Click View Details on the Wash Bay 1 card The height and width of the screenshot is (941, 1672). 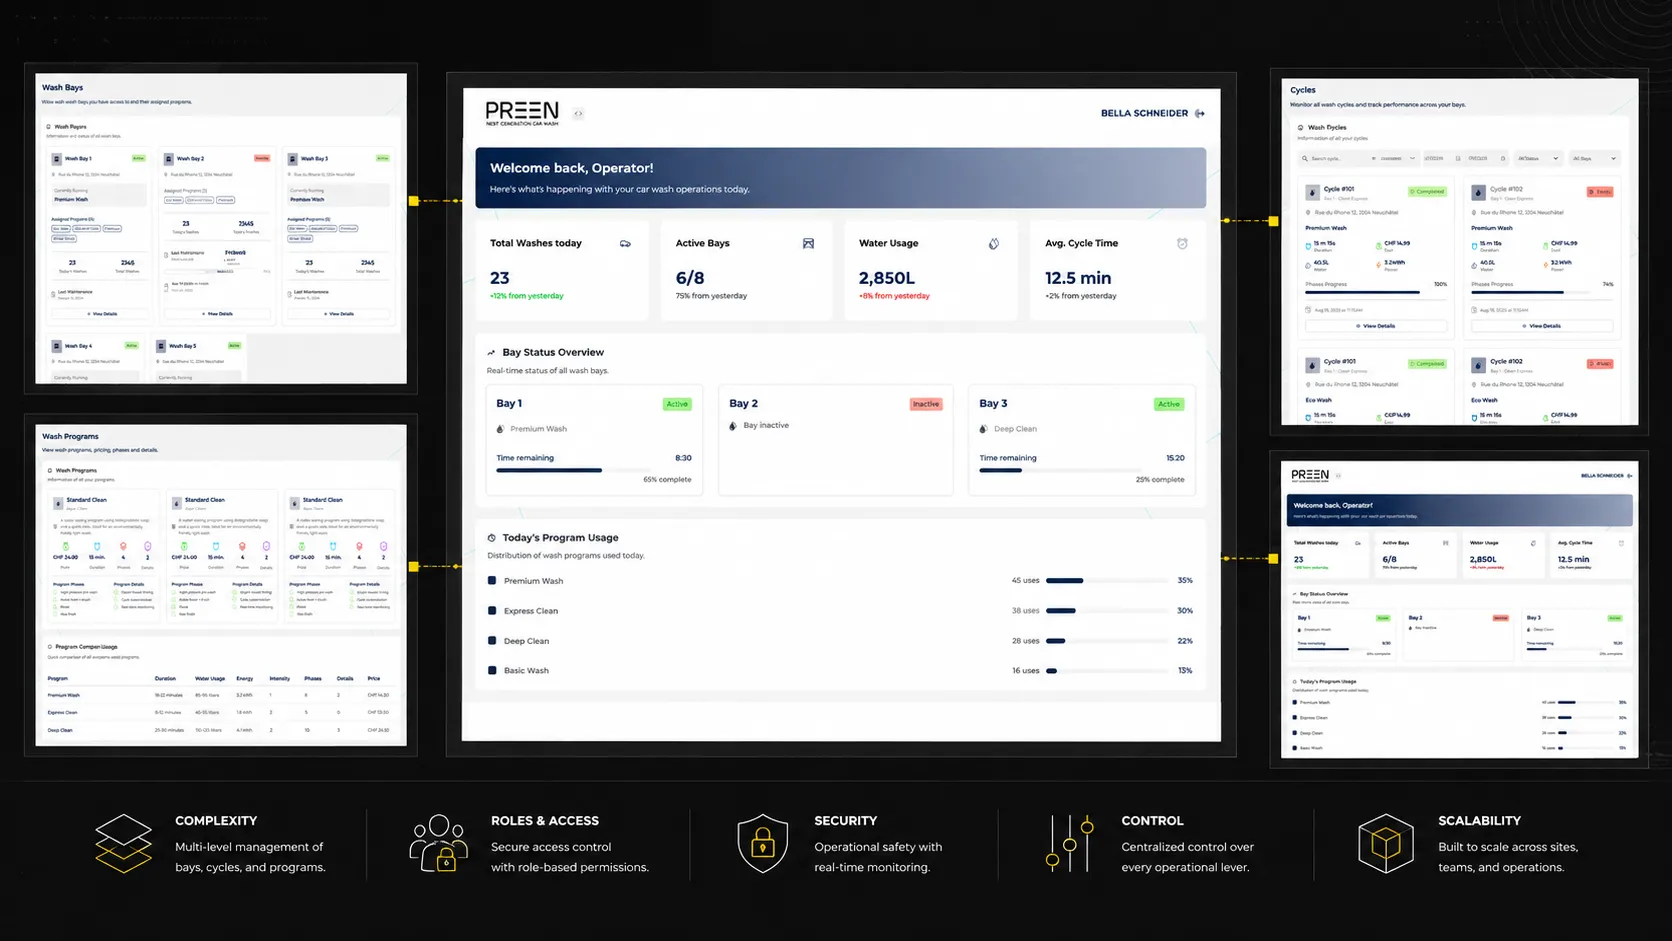[x=102, y=314]
